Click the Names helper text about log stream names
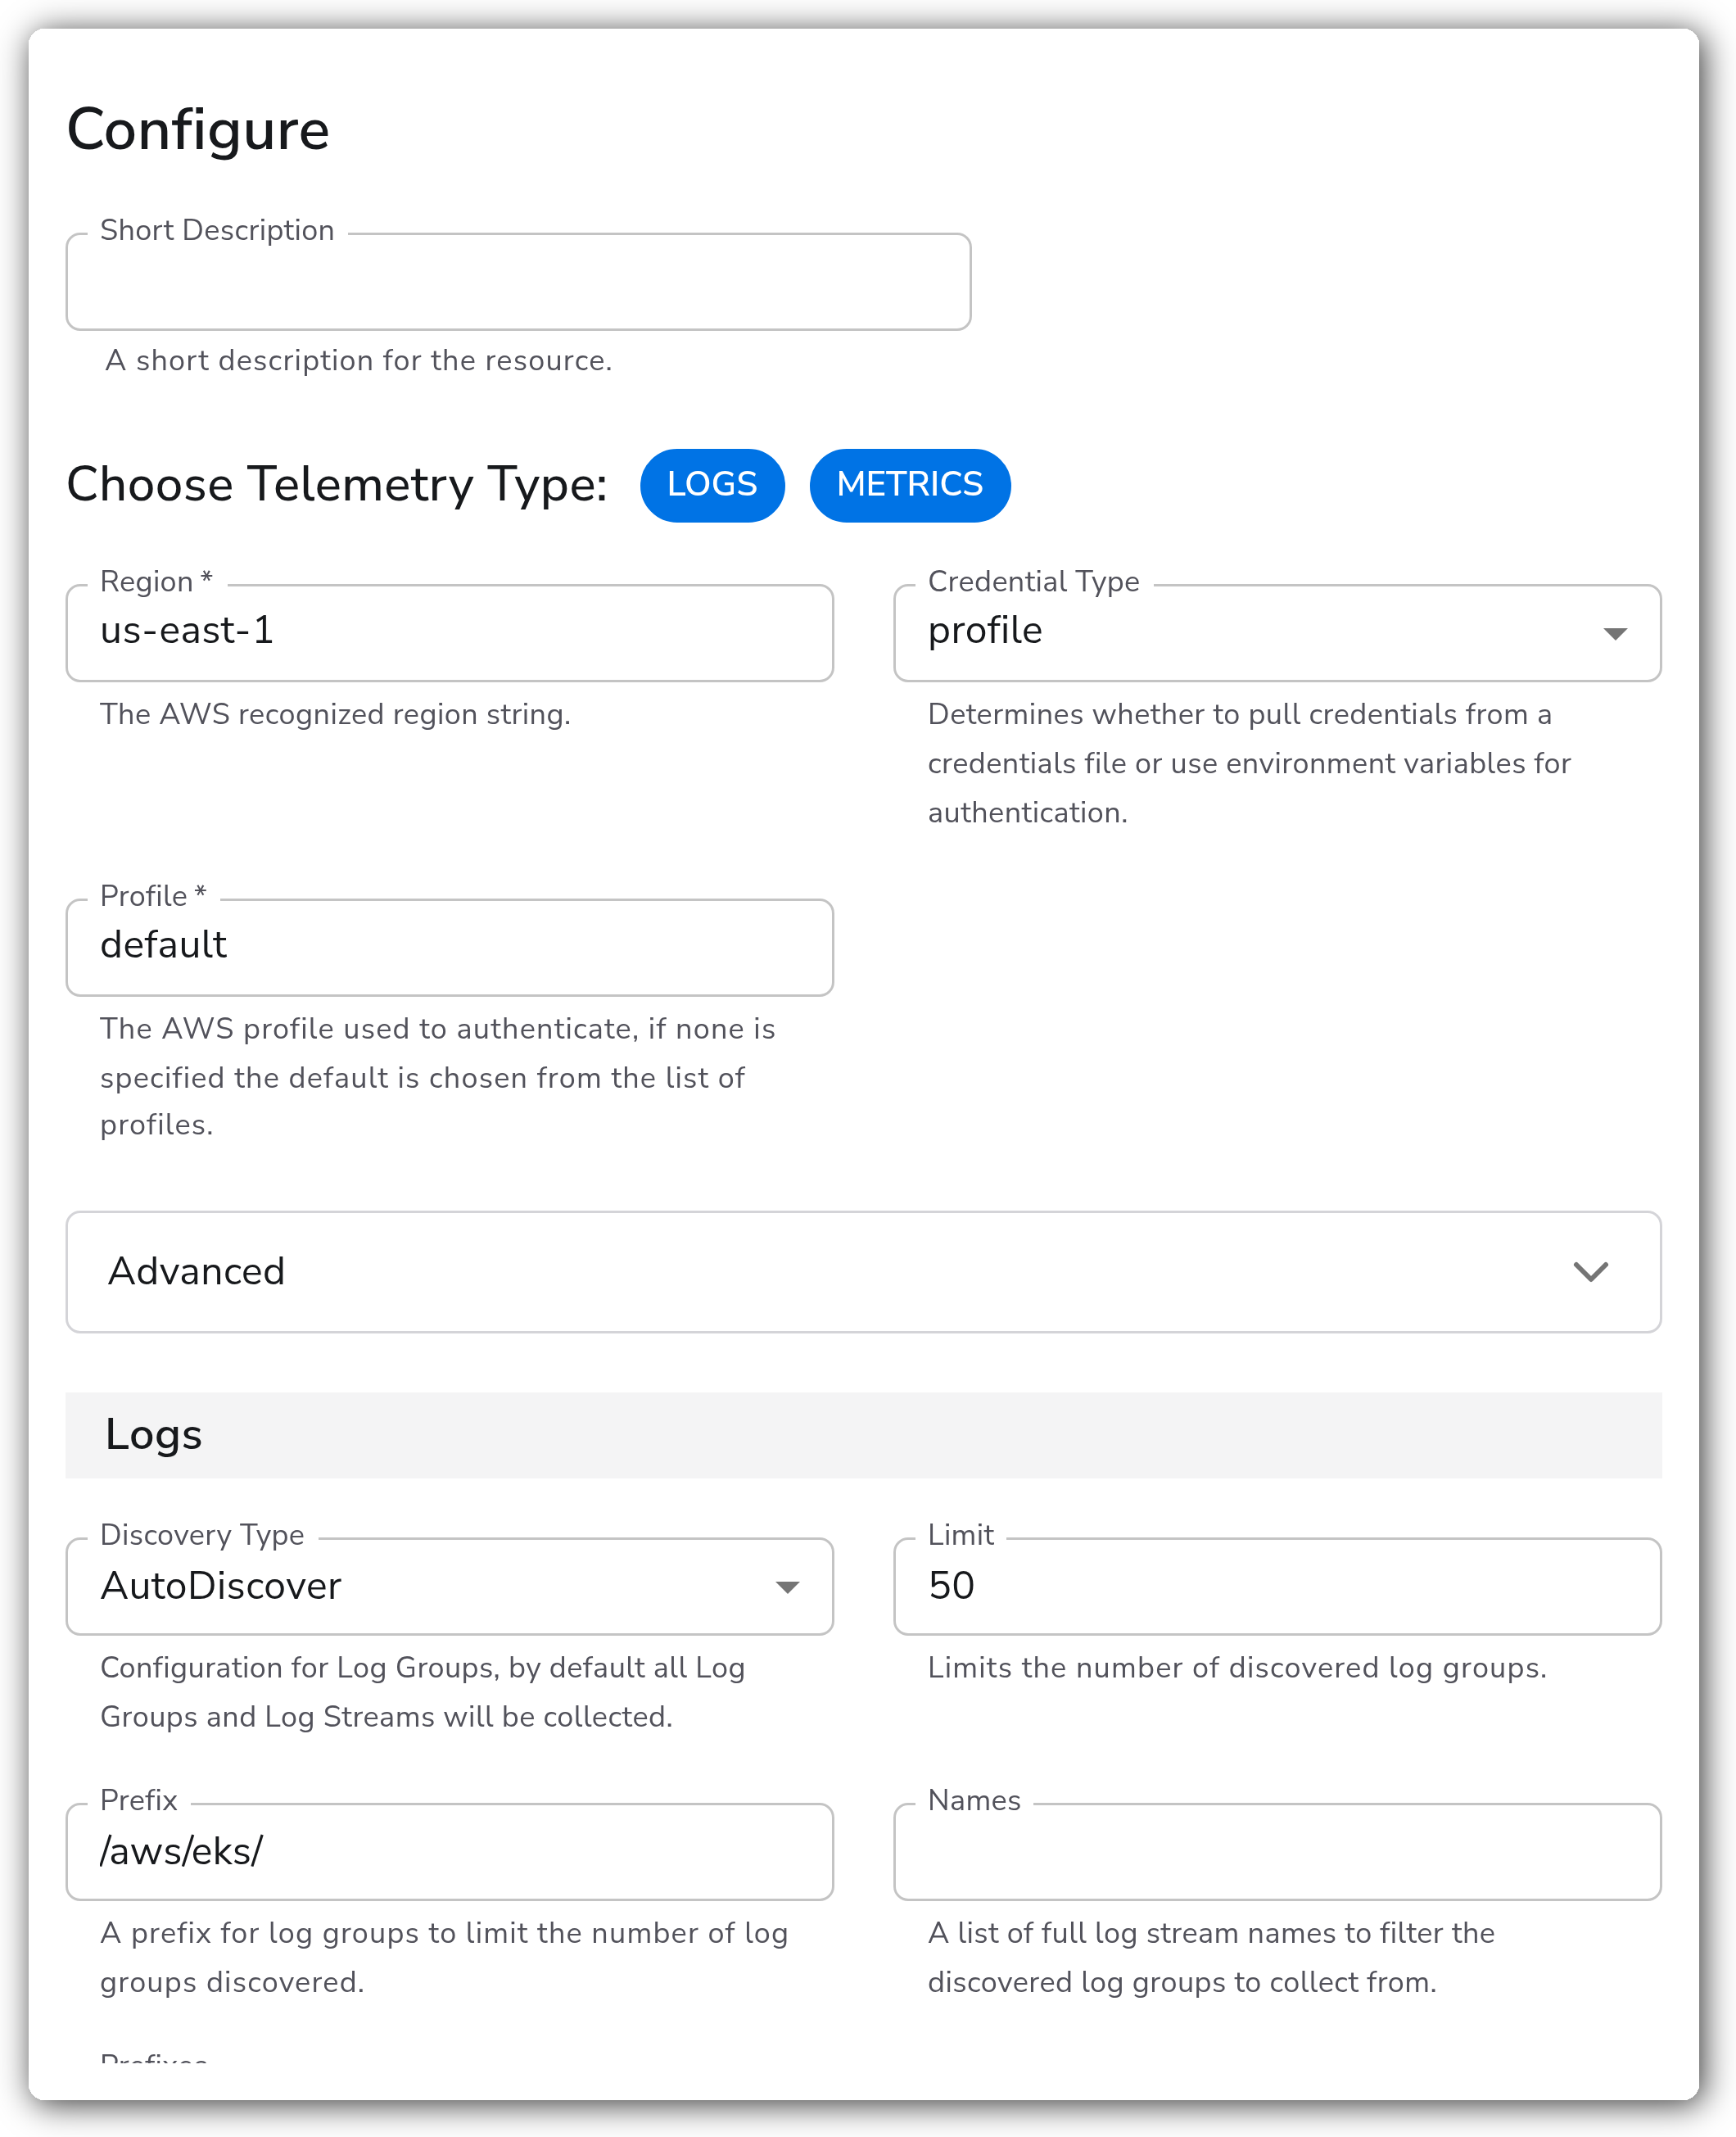1736x2137 pixels. point(1211,1958)
